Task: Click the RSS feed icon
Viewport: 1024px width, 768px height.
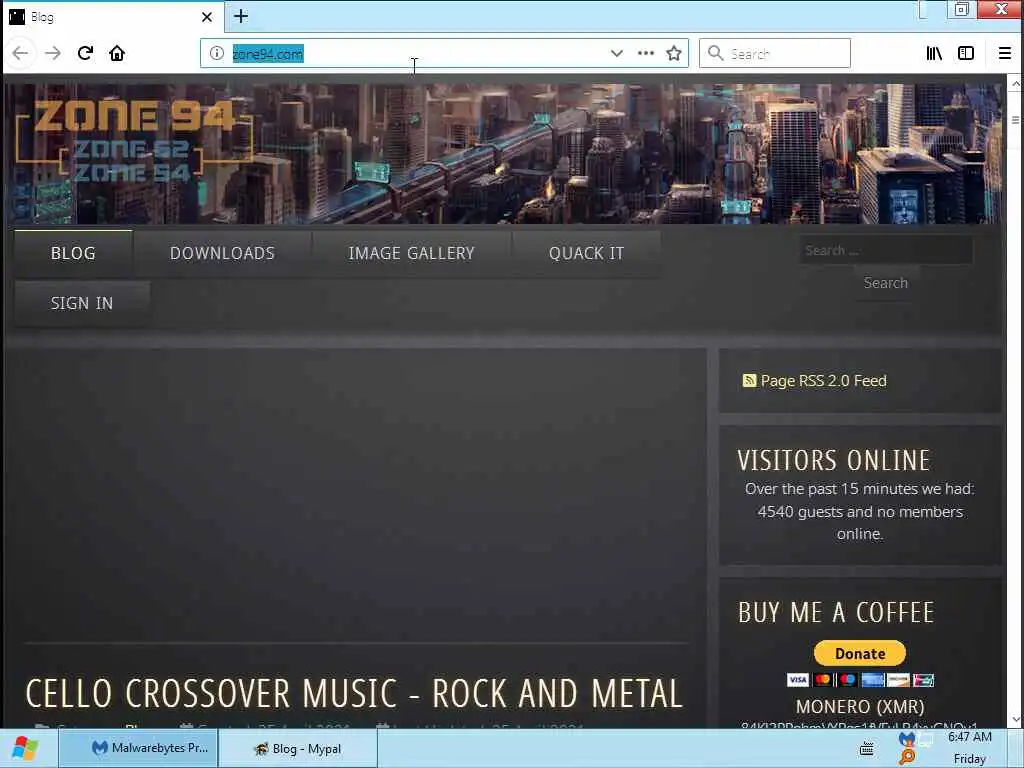Action: click(x=749, y=380)
